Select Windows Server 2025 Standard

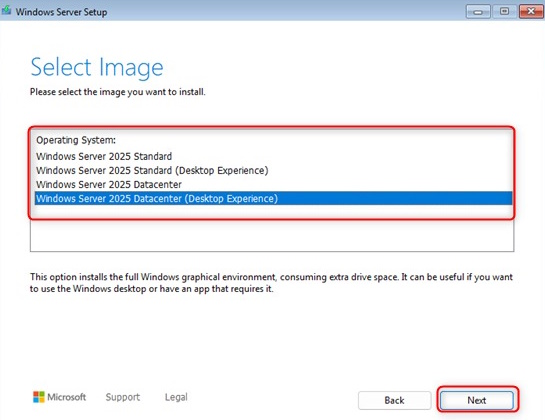point(273,156)
